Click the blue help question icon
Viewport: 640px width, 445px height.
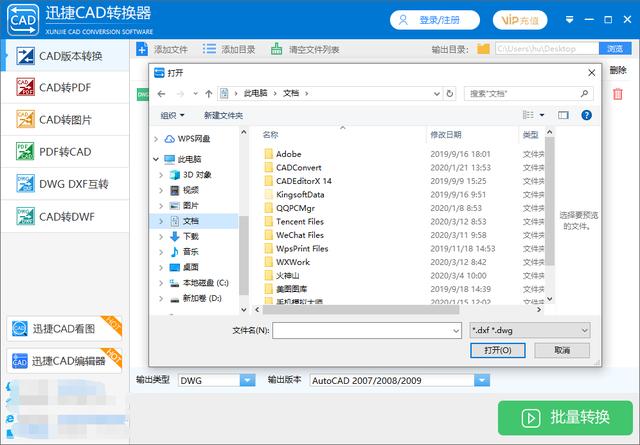click(587, 115)
